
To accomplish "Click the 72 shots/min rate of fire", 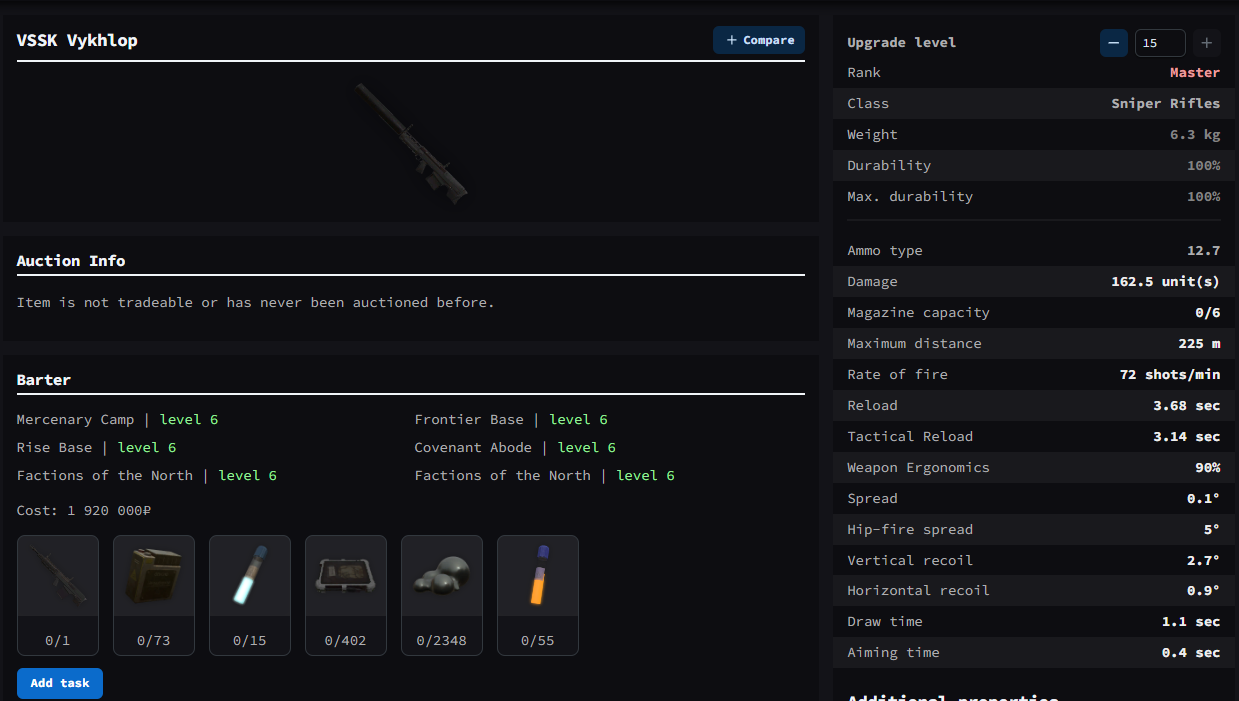I will coord(1170,375).
